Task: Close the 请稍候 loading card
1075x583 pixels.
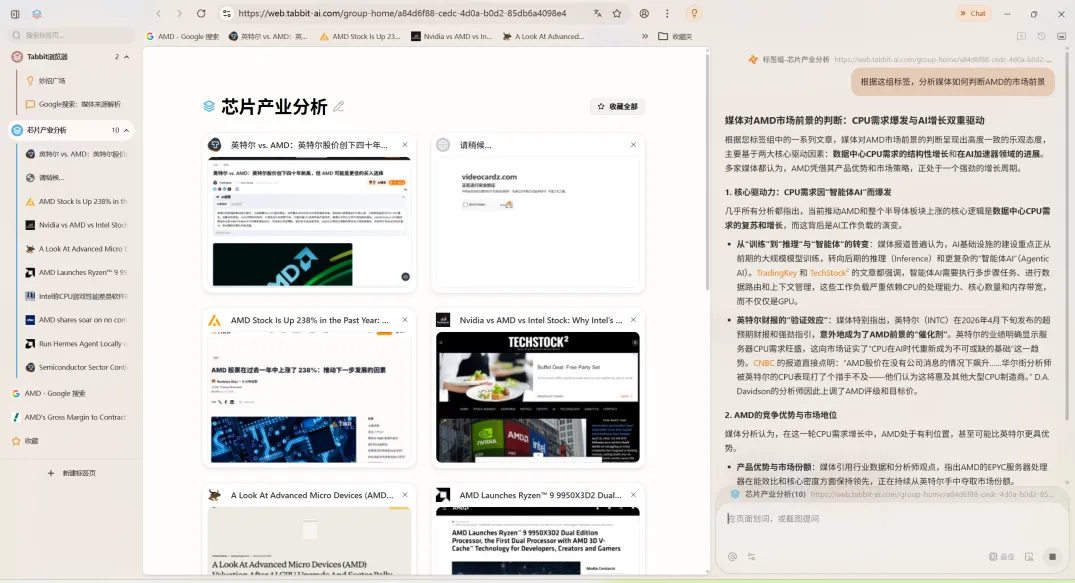Action: [x=633, y=145]
